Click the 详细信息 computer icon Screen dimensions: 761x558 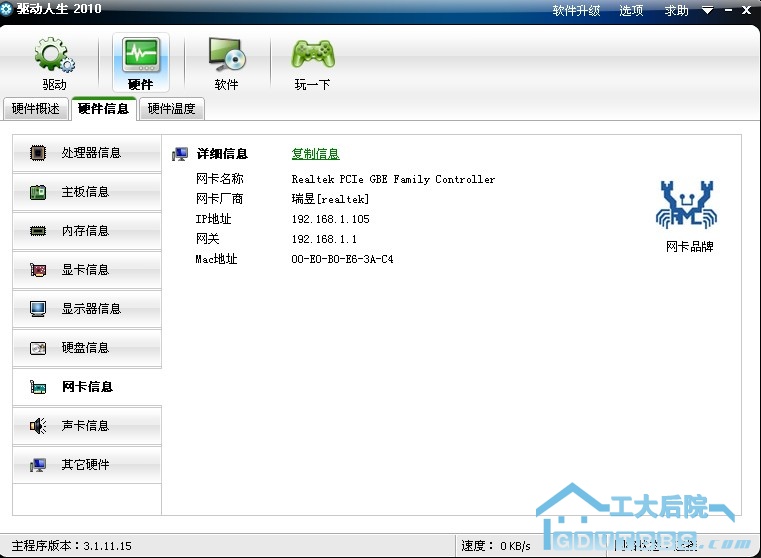click(180, 154)
